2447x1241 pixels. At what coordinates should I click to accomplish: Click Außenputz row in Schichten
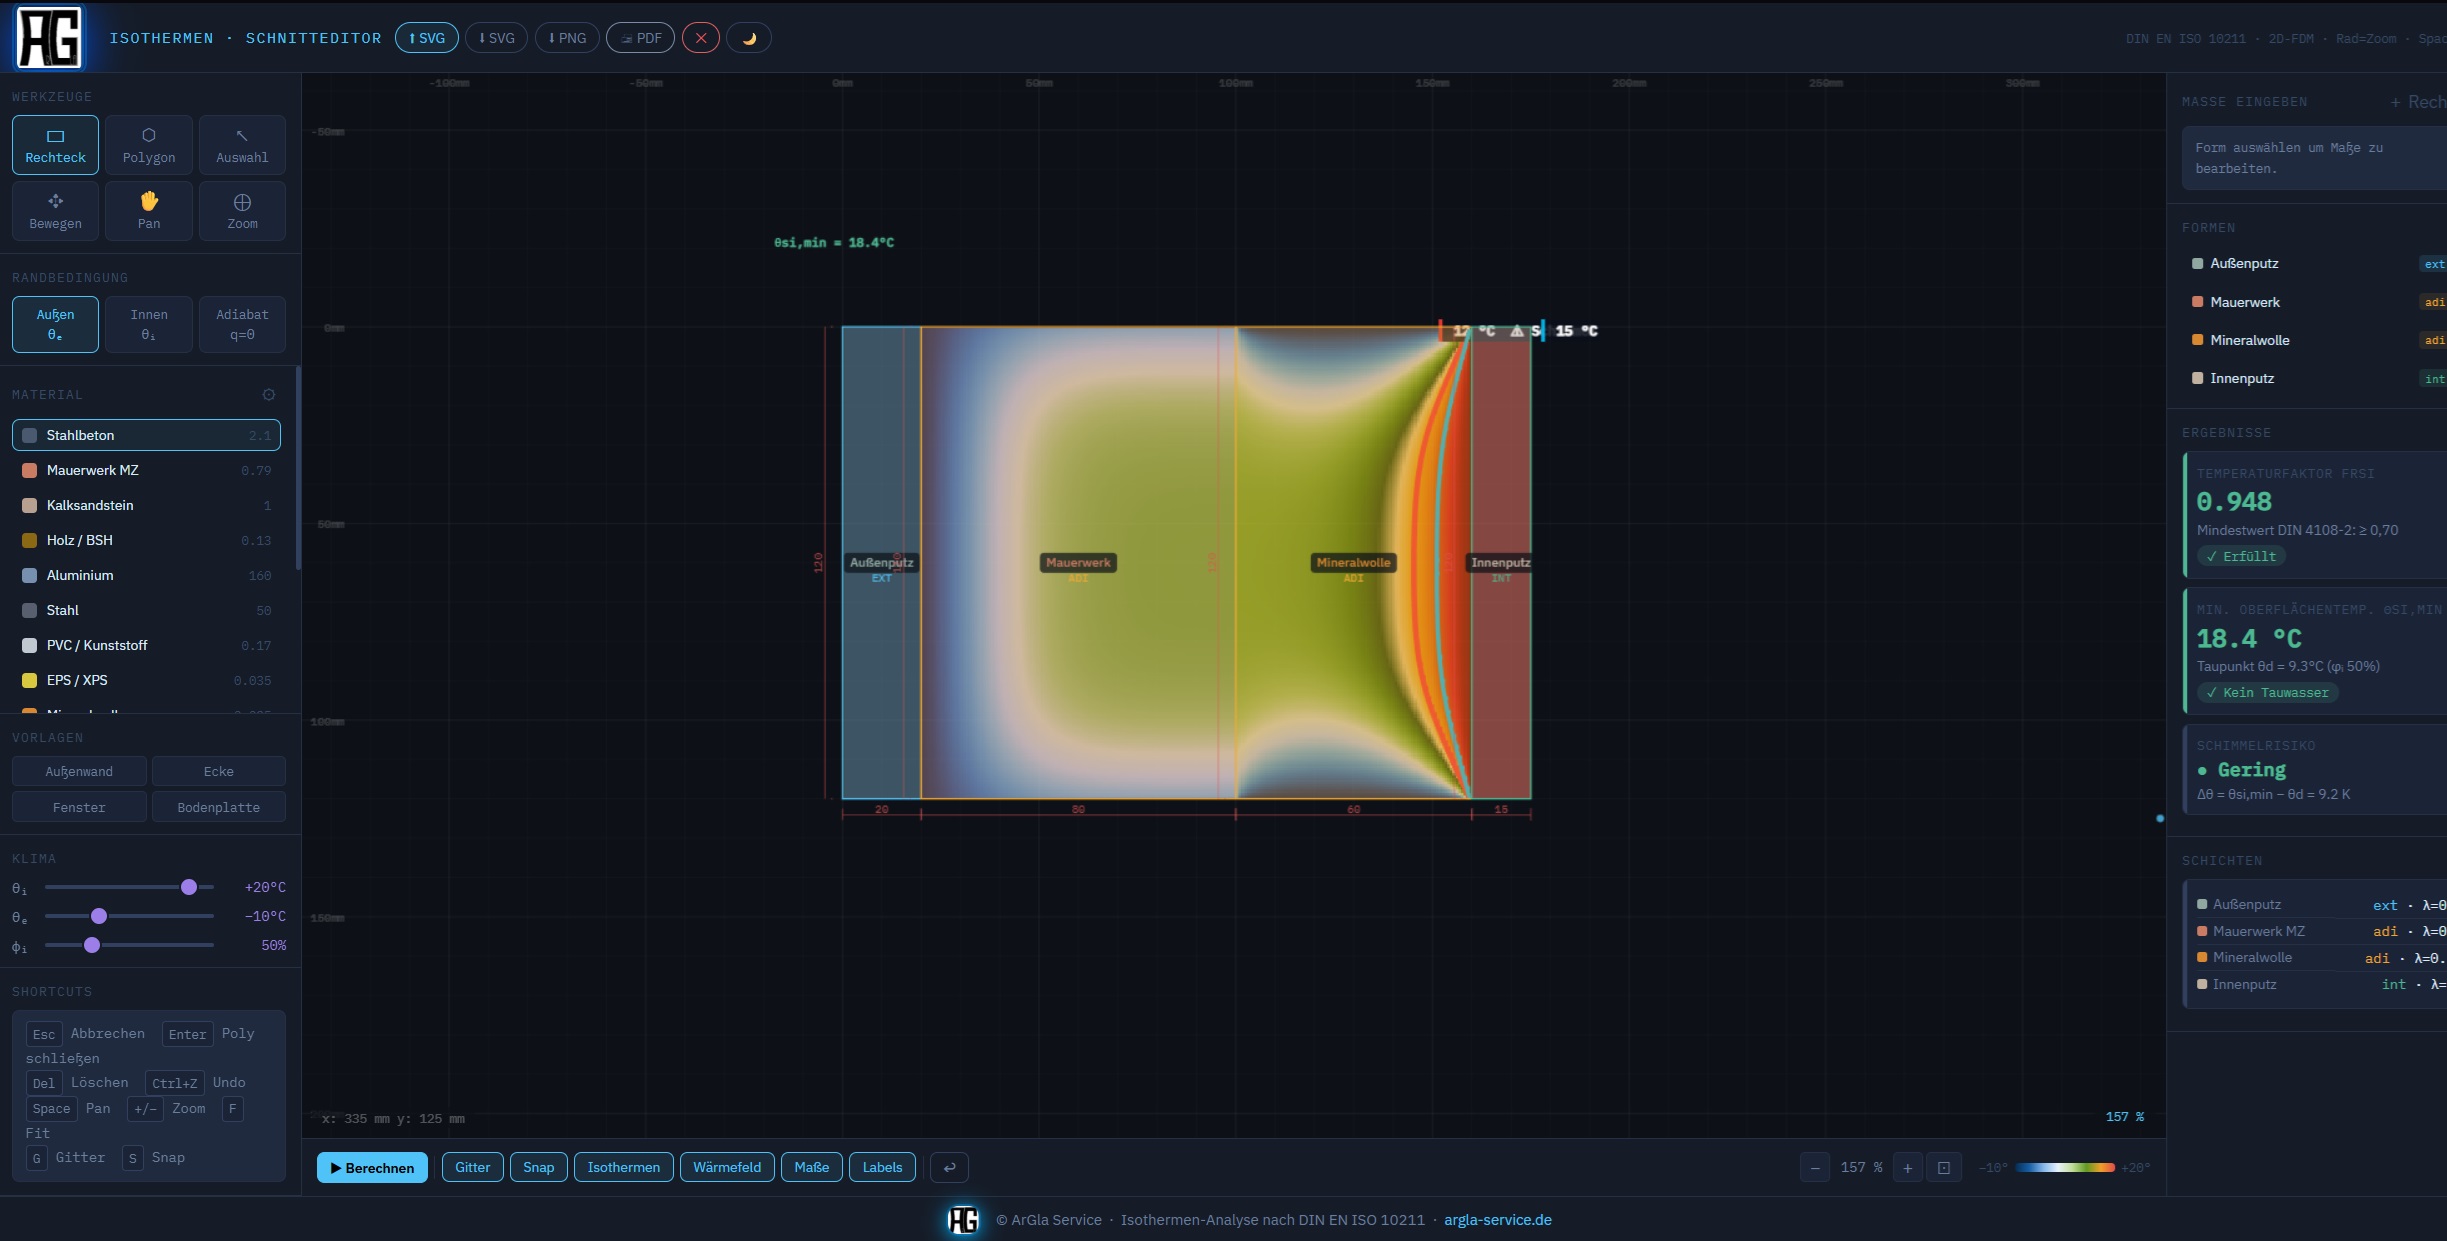click(x=2320, y=904)
